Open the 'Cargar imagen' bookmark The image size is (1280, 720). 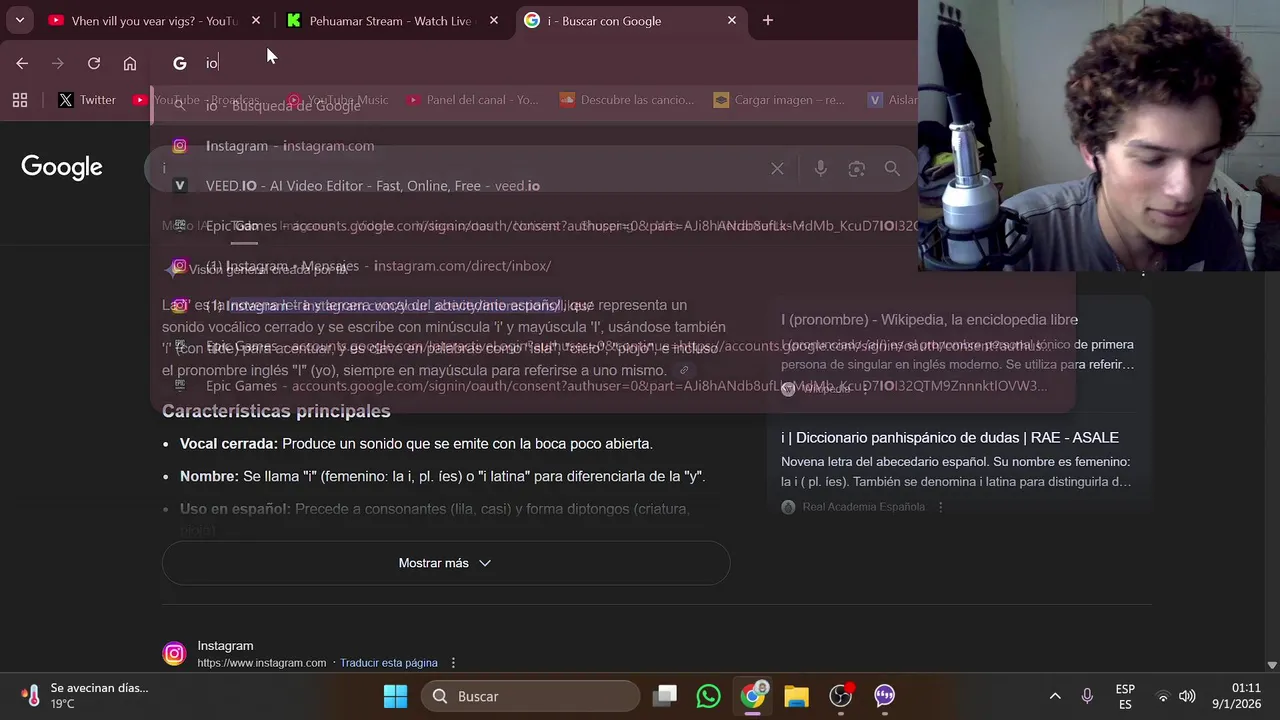coord(779,100)
